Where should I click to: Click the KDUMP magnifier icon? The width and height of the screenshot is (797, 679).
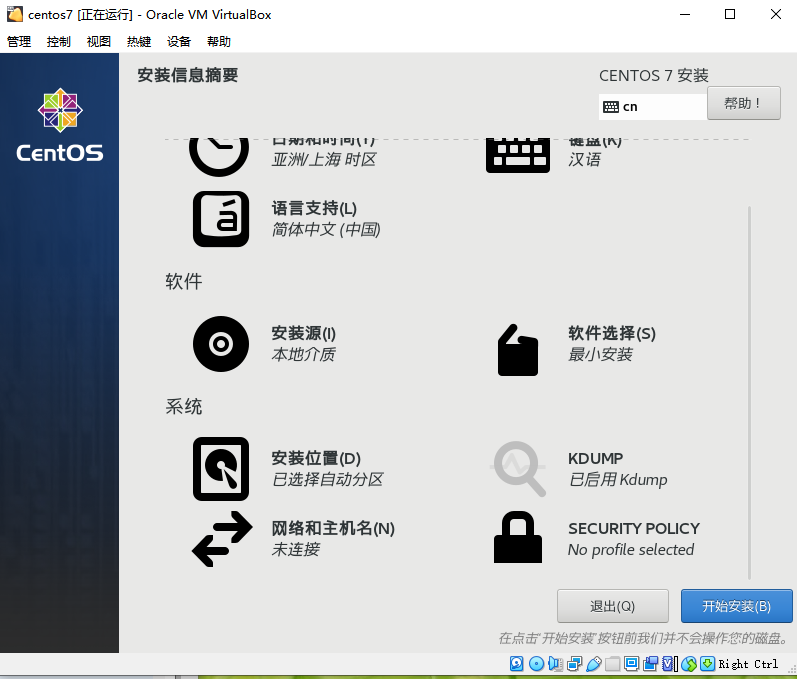(x=518, y=469)
